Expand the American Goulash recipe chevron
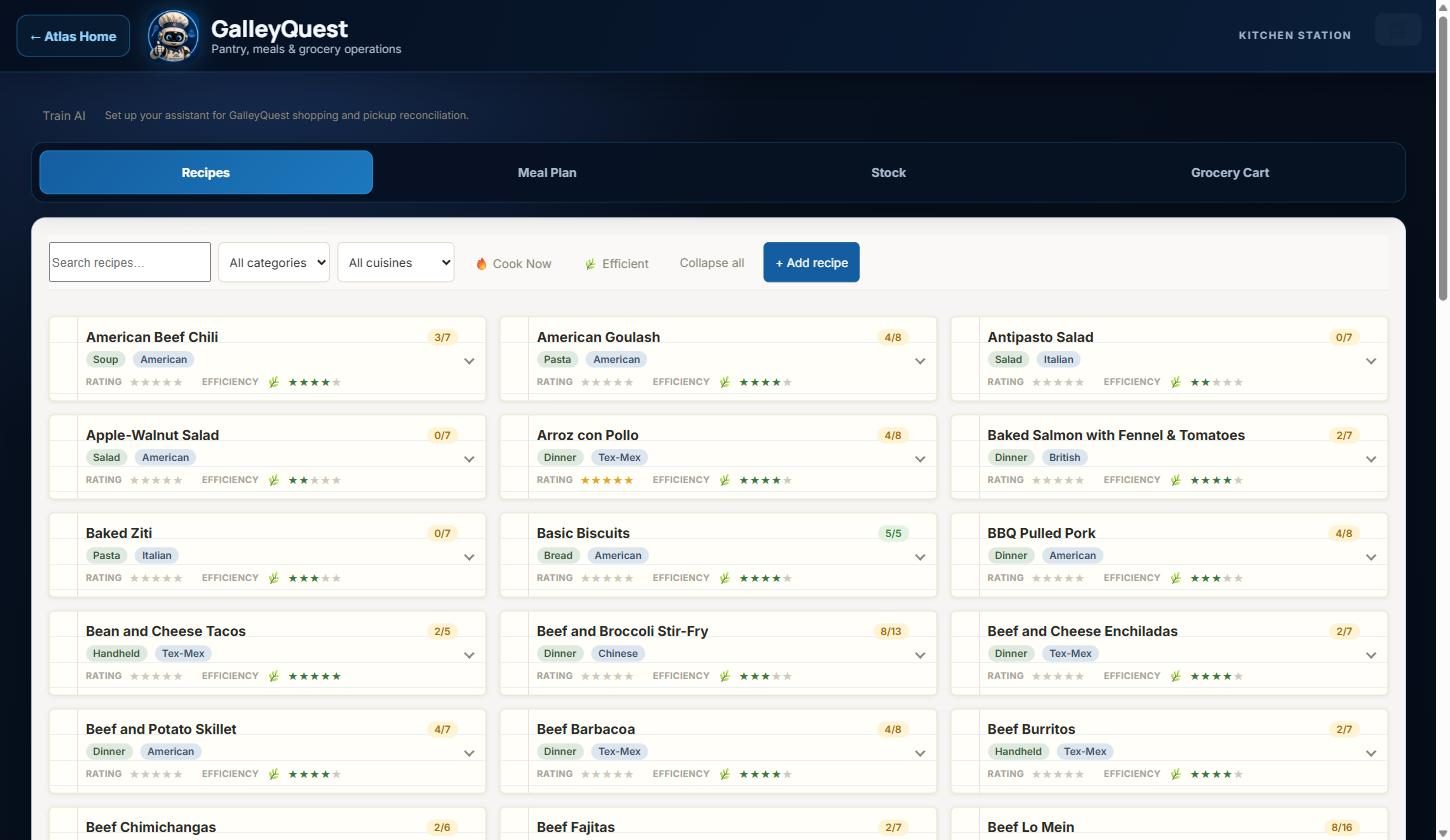 920,361
